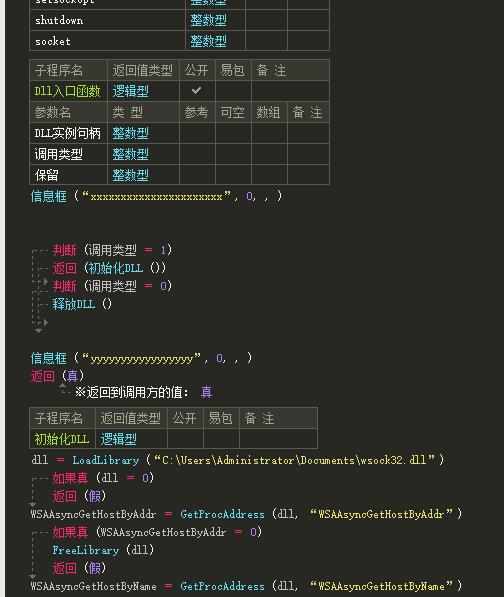504x597 pixels.
Task: Click the dll = LoadLibrary code line
Action: (238, 460)
